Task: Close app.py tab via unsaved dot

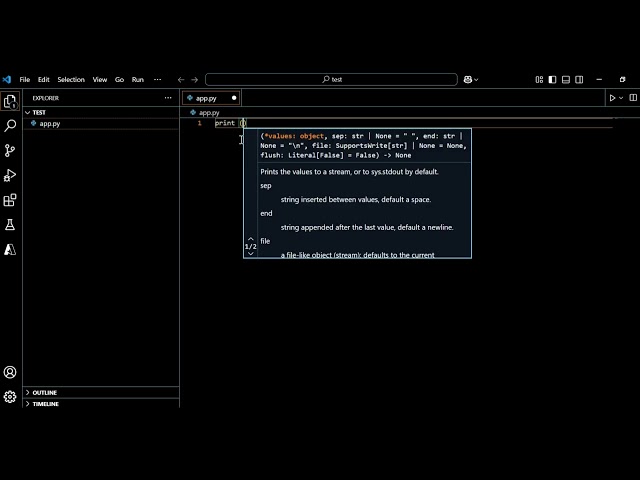Action: click(234, 98)
